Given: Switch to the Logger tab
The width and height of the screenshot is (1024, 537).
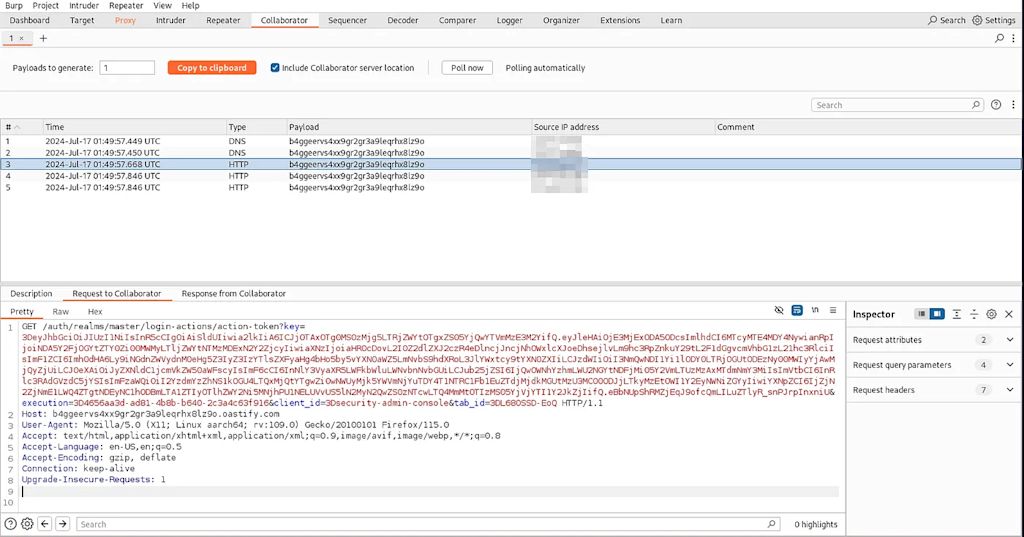Looking at the screenshot, I should (x=509, y=20).
